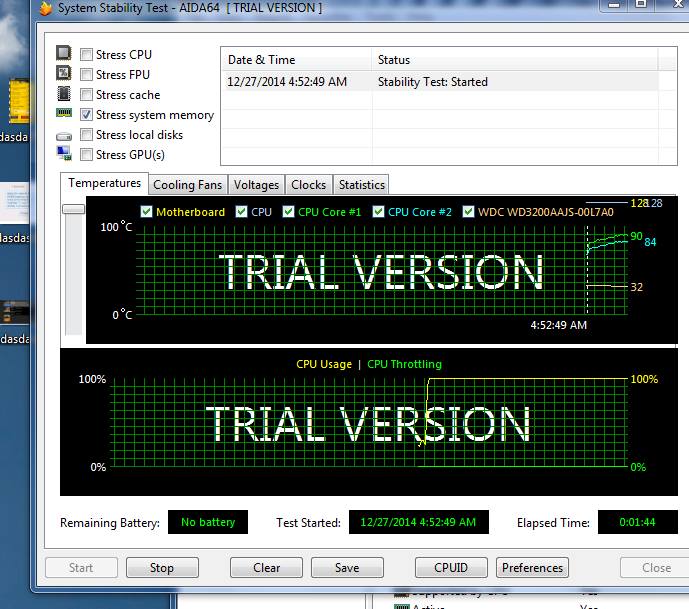Select the log row 12/27/2014 4:52:49 AM
689x609 pixels.
[x=440, y=82]
